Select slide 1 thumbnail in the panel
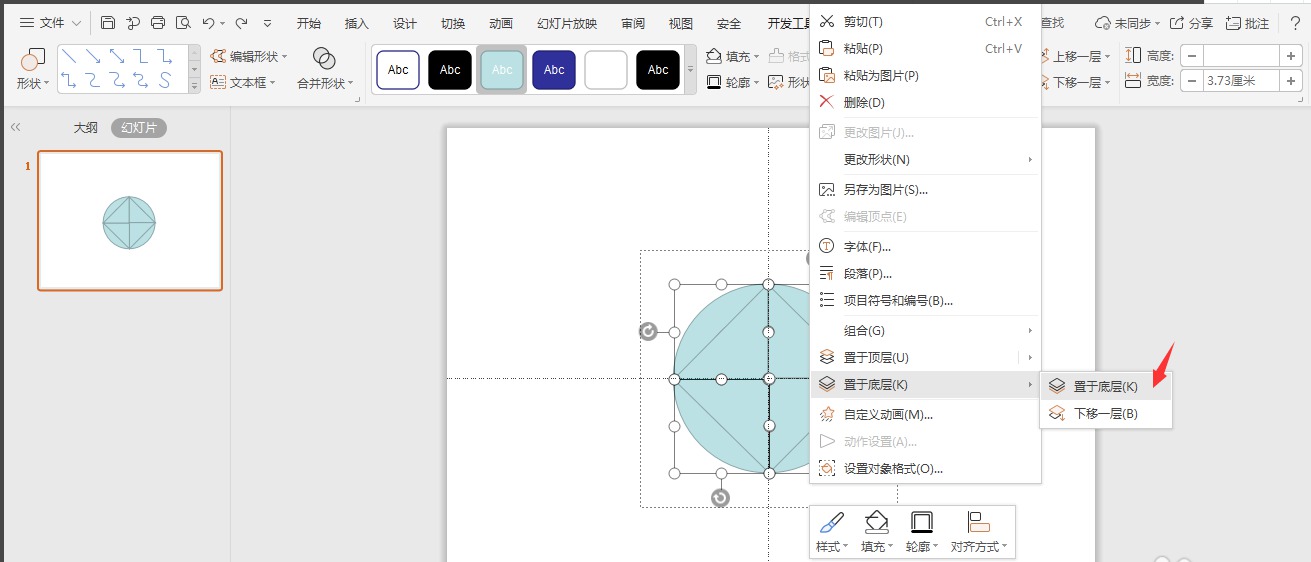 (130, 221)
